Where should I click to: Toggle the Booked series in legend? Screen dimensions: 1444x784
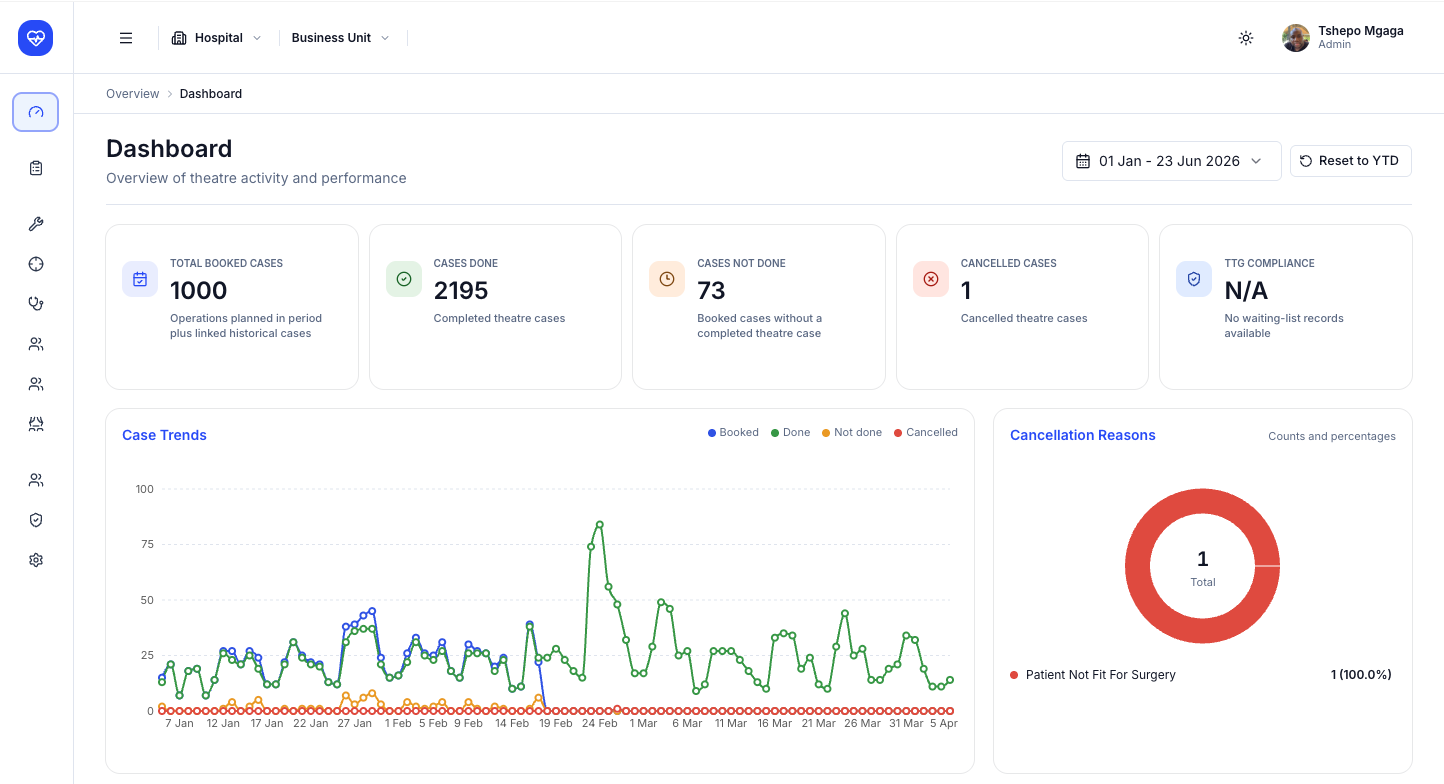tap(733, 433)
